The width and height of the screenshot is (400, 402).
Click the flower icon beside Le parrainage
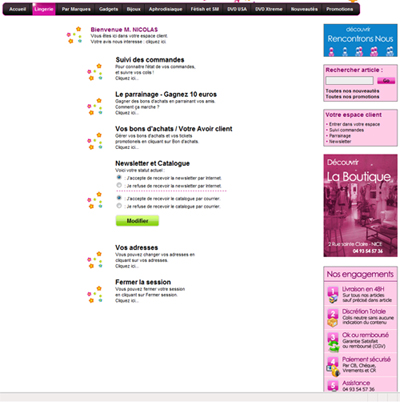click(95, 106)
